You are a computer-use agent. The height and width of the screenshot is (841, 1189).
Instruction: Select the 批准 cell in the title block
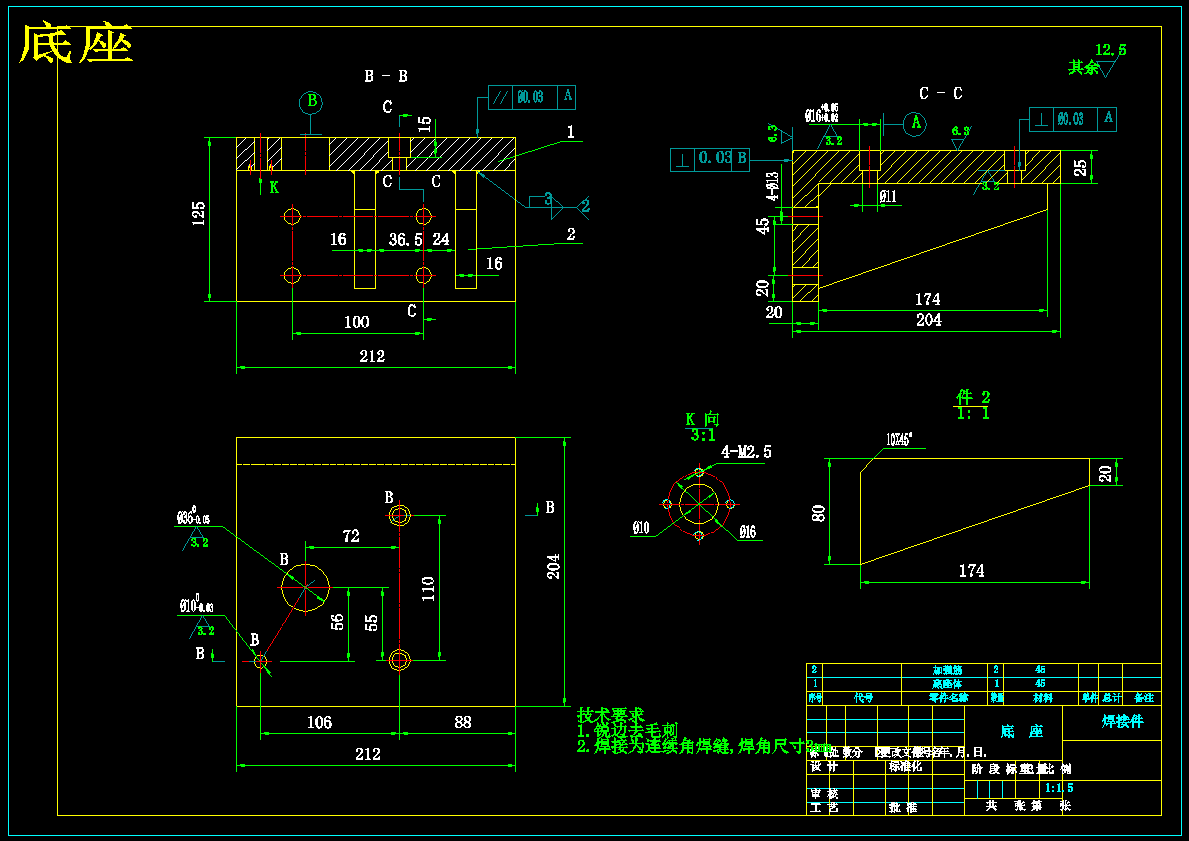coord(903,808)
